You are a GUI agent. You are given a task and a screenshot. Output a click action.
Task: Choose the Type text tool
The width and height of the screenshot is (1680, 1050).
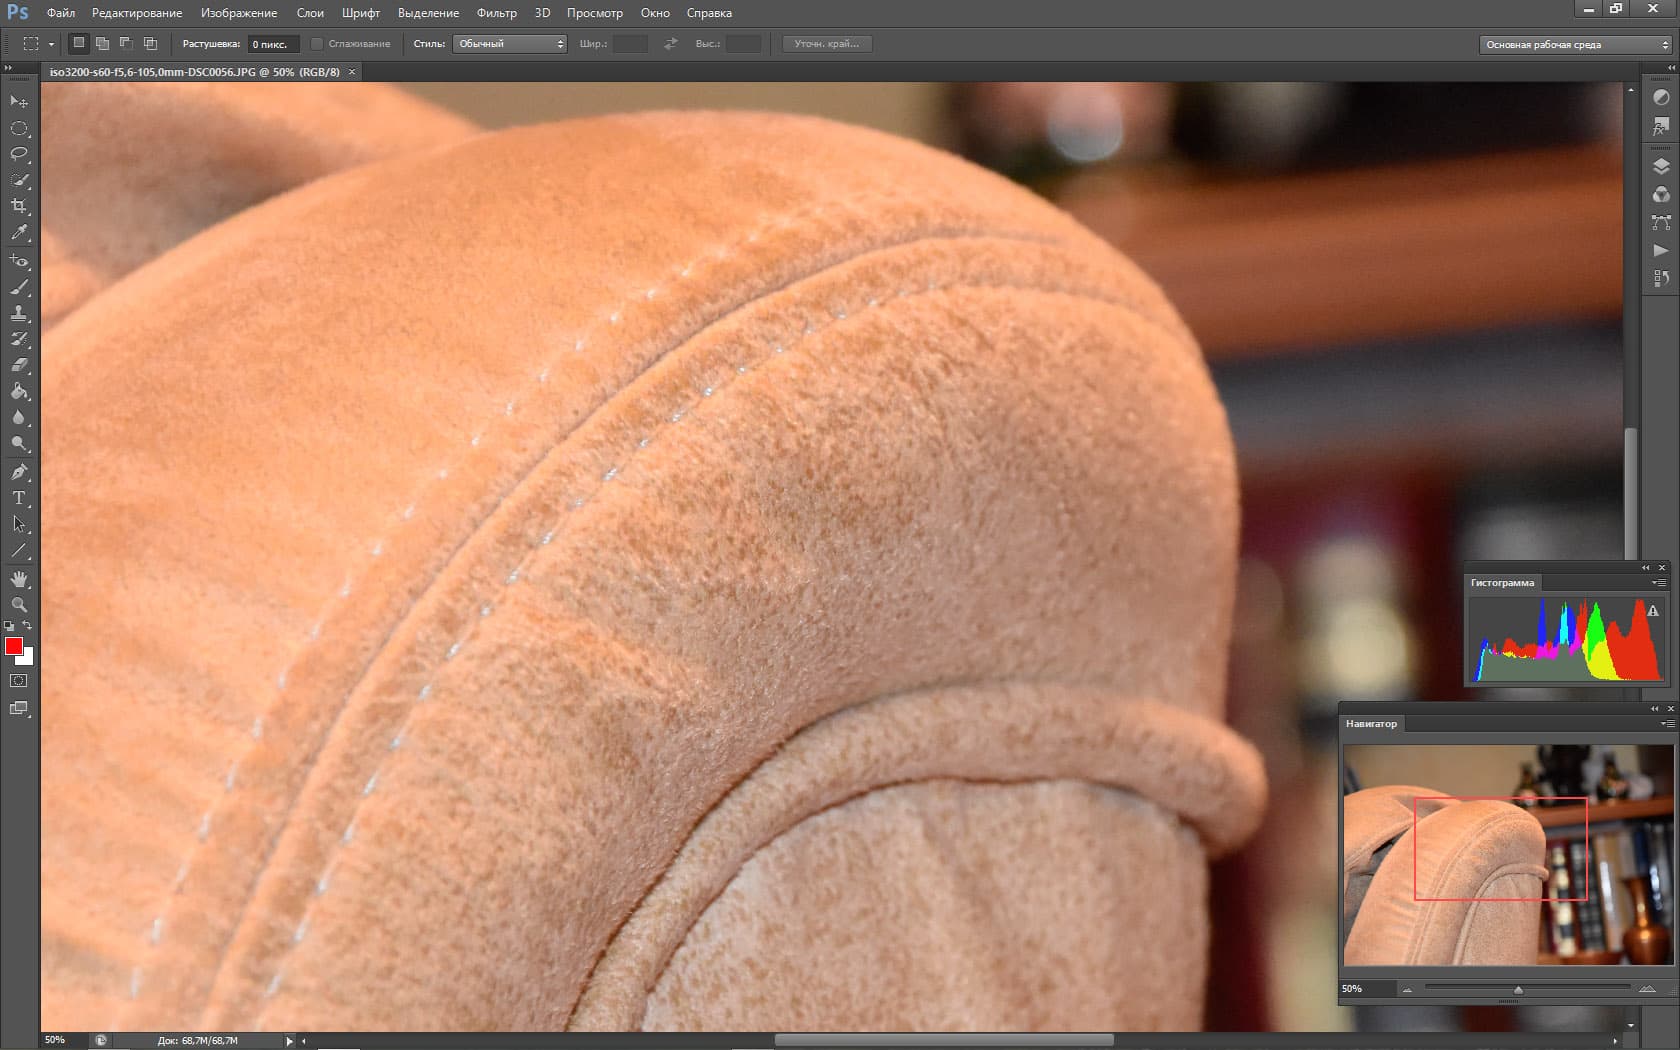pyautogui.click(x=19, y=498)
